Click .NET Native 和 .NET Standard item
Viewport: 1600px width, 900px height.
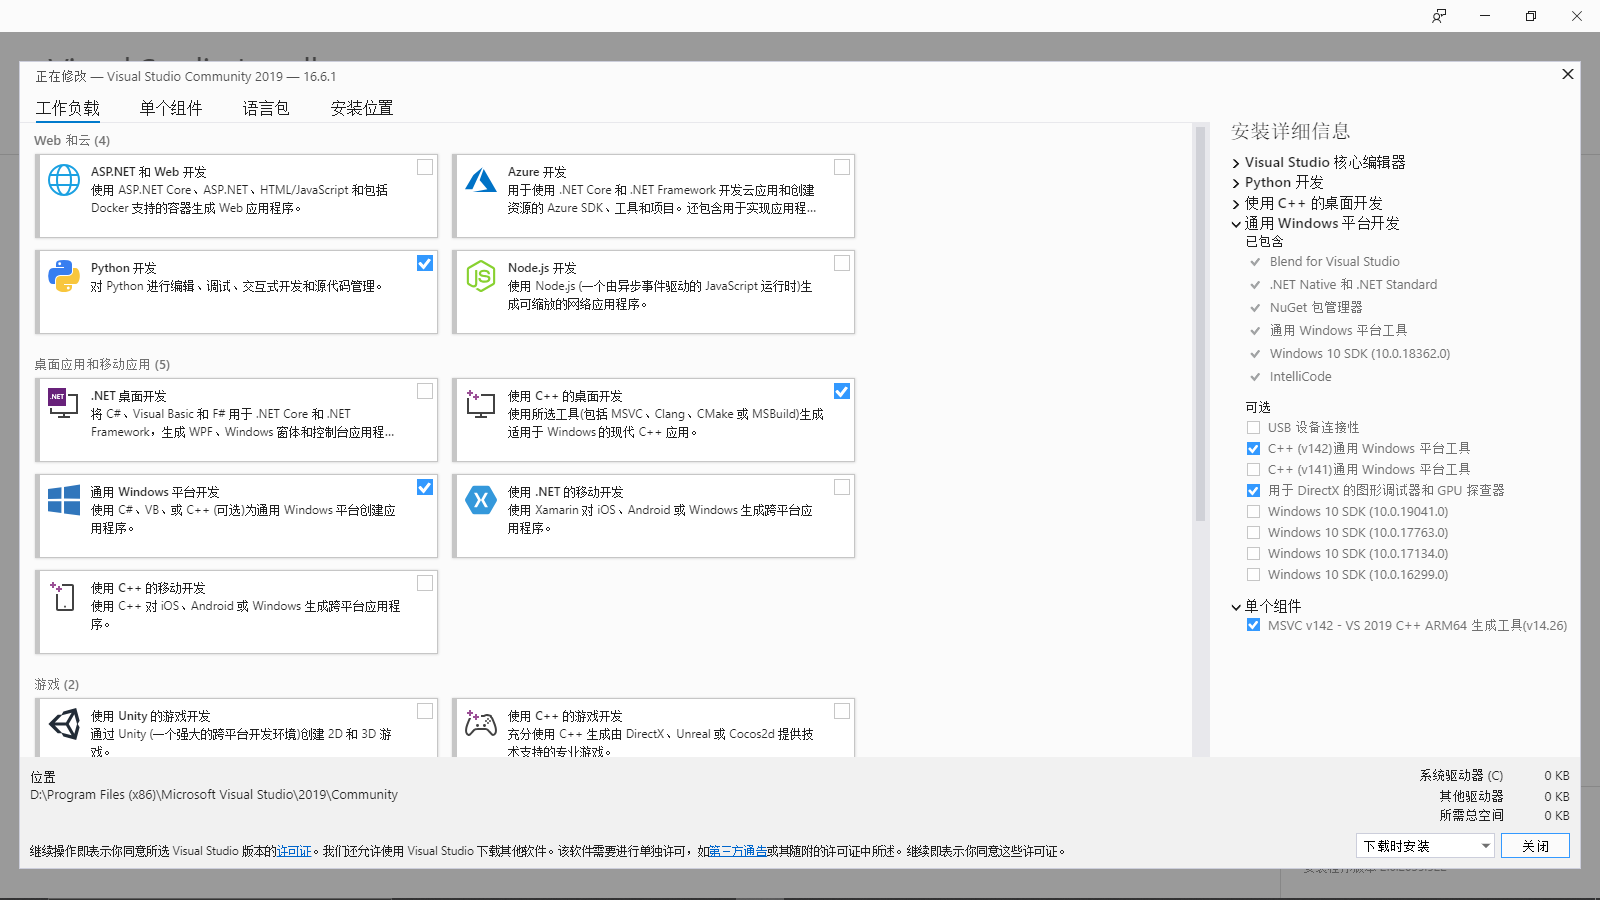[1353, 285]
